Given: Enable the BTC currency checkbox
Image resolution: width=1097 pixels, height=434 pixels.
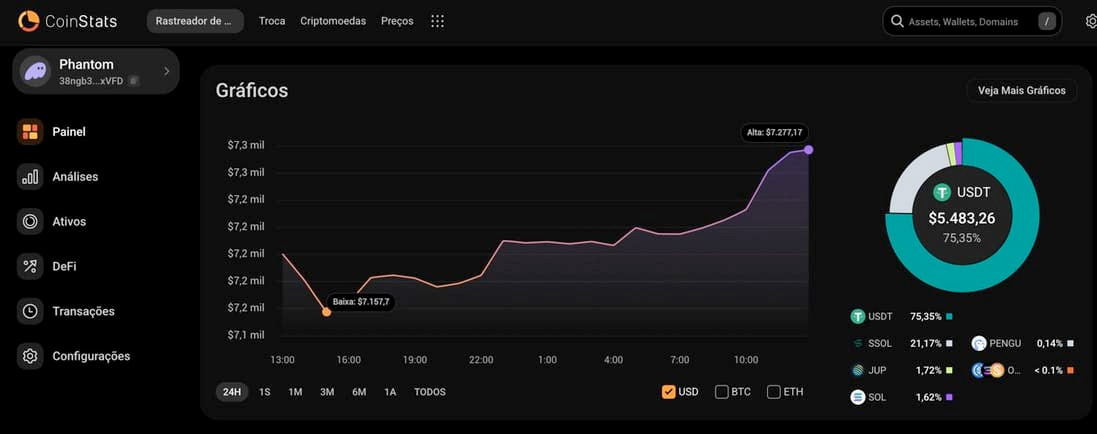Looking at the screenshot, I should click(721, 392).
